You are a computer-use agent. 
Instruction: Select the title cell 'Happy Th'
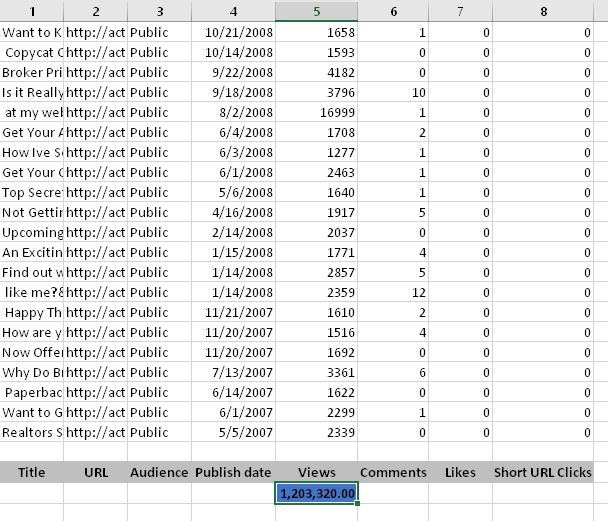(32, 312)
